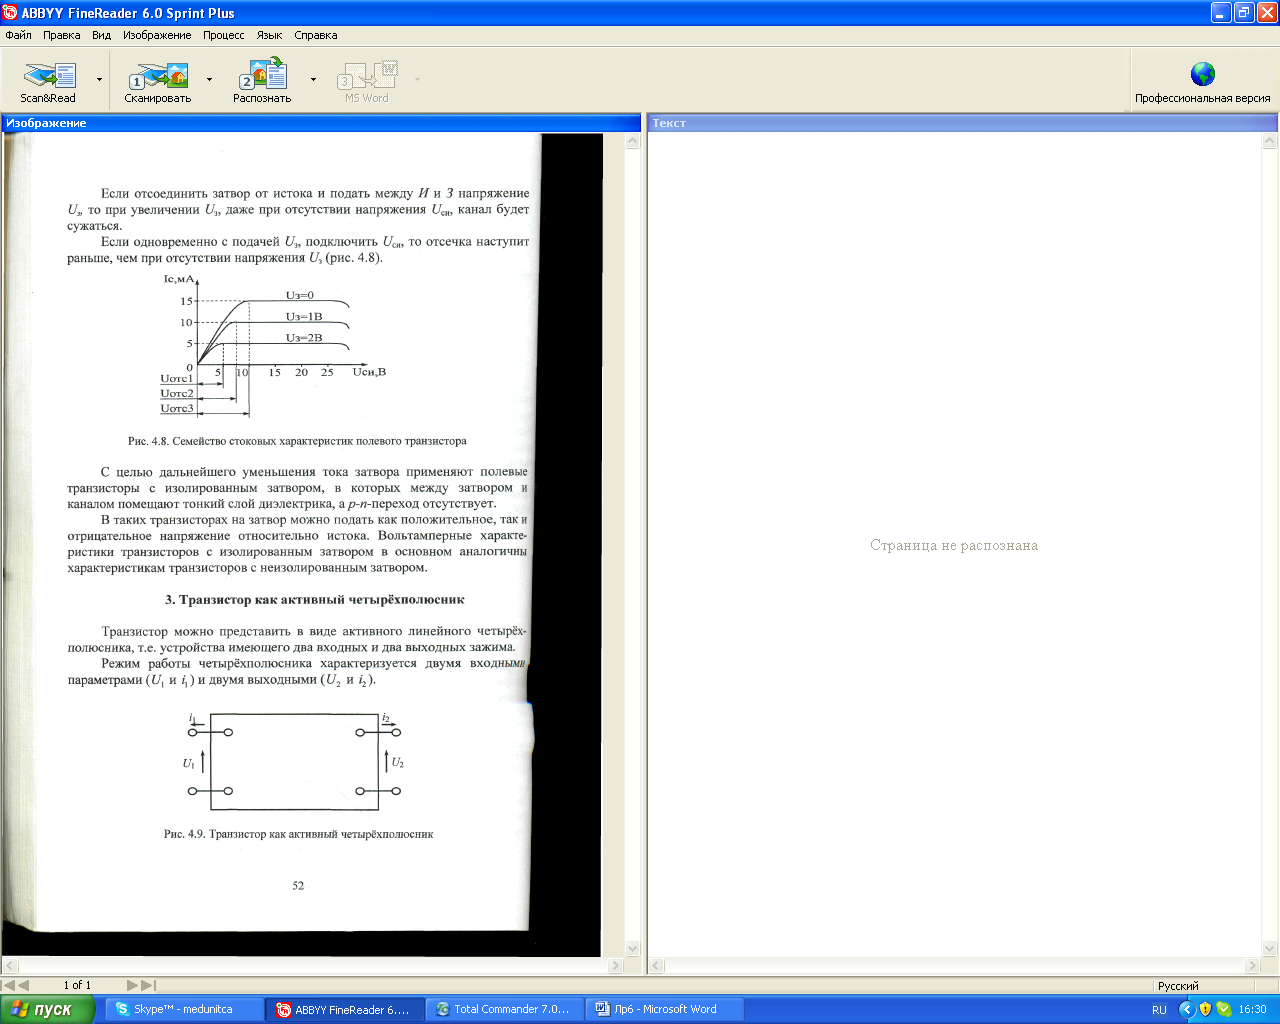Open the Сканировать dropdown arrow
Viewport: 1280px width, 1024px height.
coord(209,79)
